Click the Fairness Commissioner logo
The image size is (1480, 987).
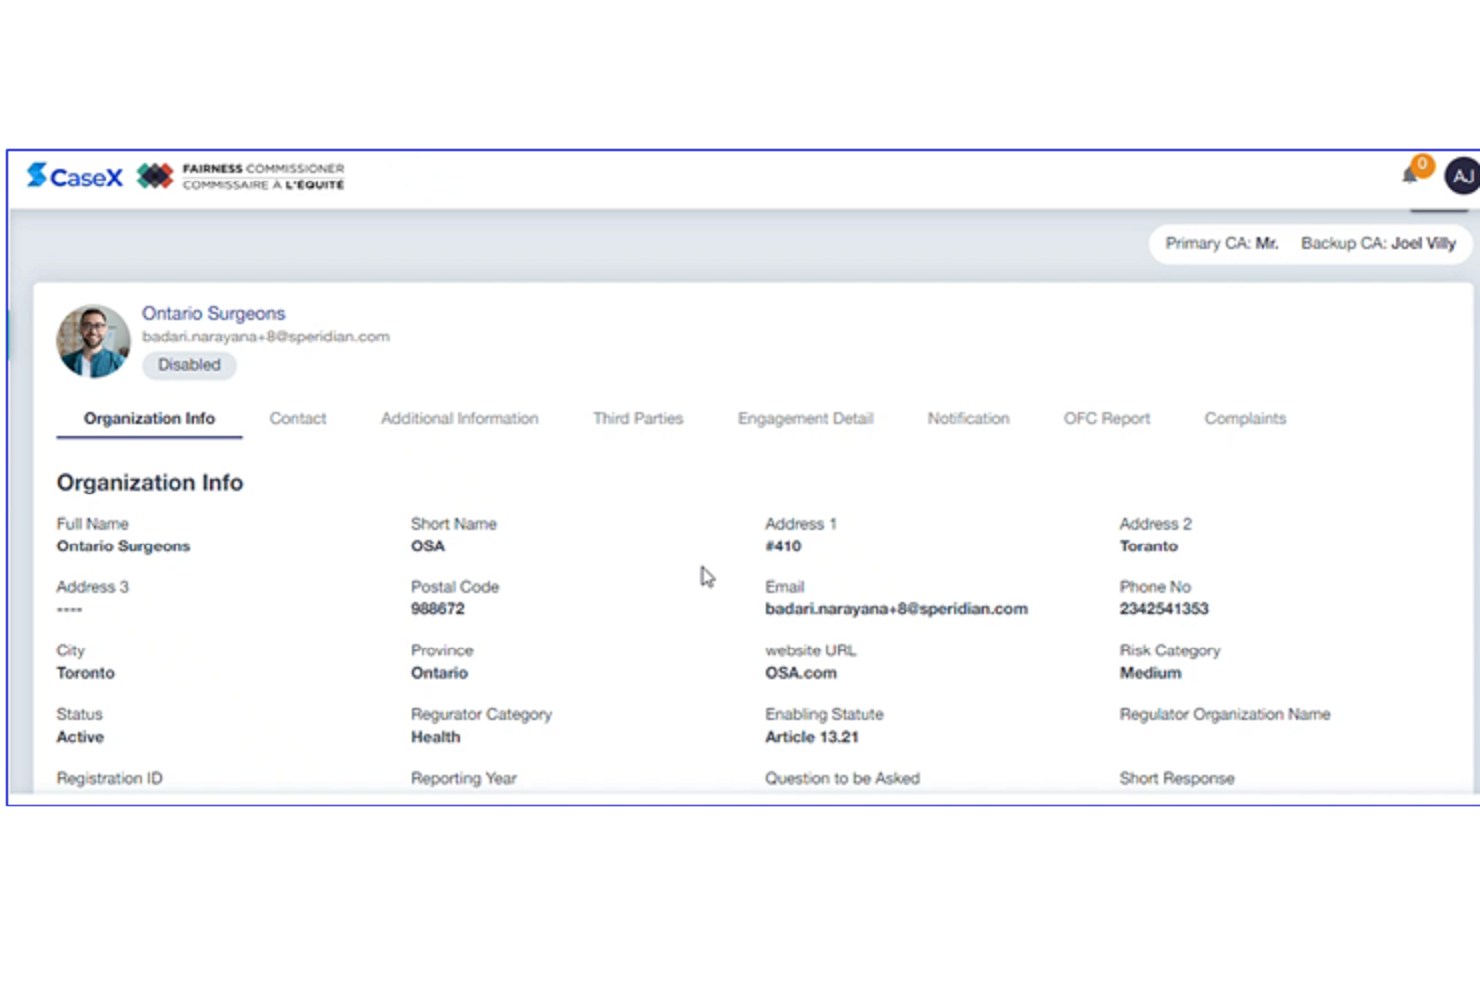(240, 177)
